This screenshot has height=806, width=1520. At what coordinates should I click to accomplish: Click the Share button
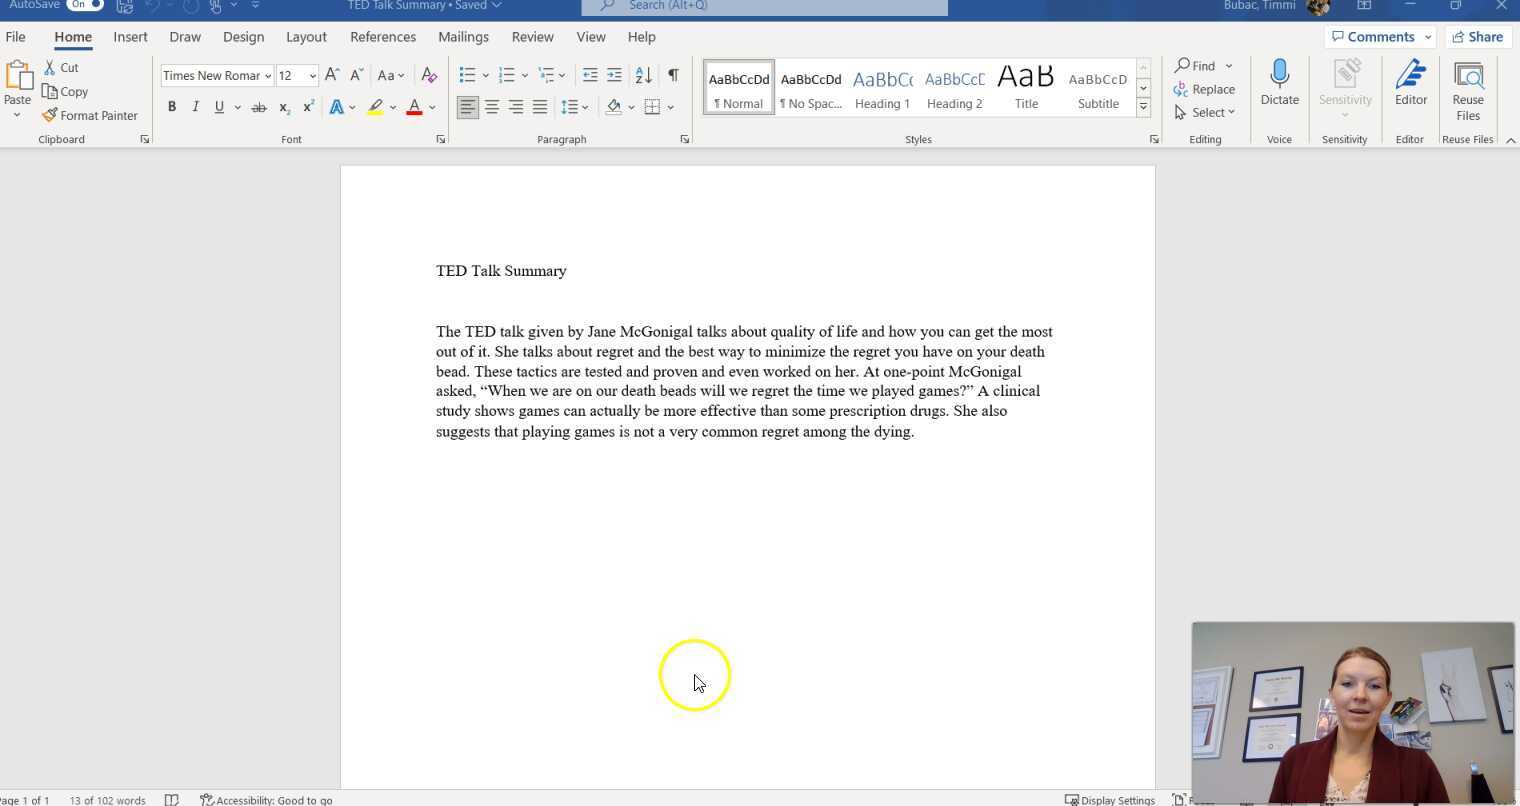point(1477,37)
